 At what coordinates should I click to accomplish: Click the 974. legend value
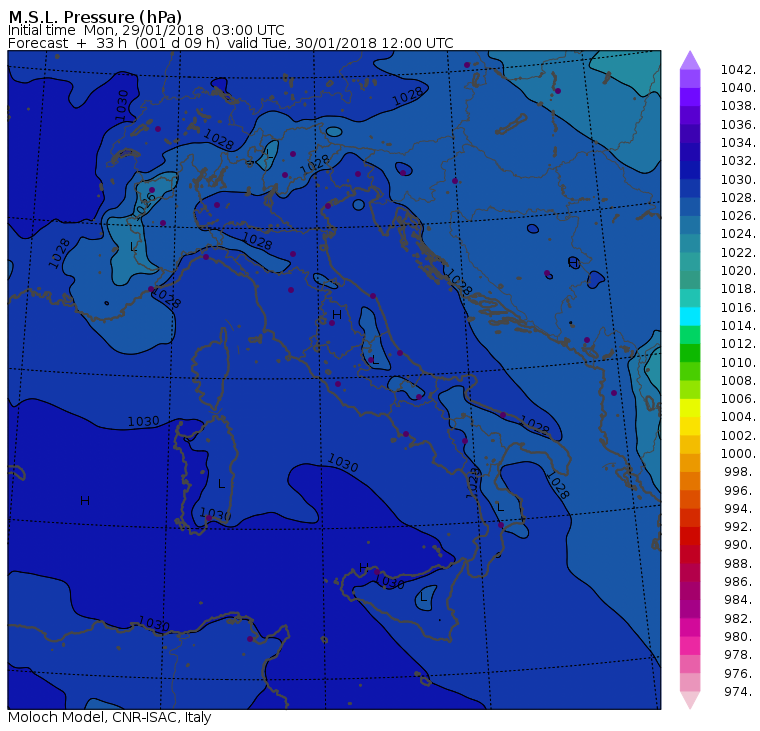point(740,691)
